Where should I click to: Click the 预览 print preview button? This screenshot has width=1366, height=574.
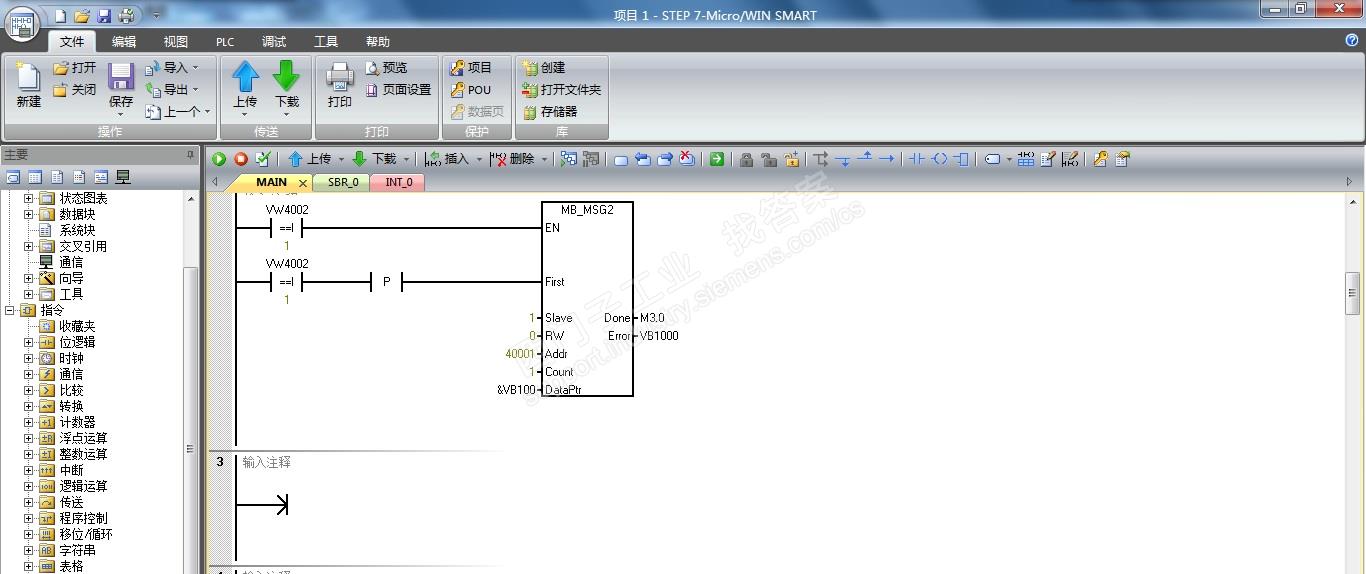pos(386,67)
